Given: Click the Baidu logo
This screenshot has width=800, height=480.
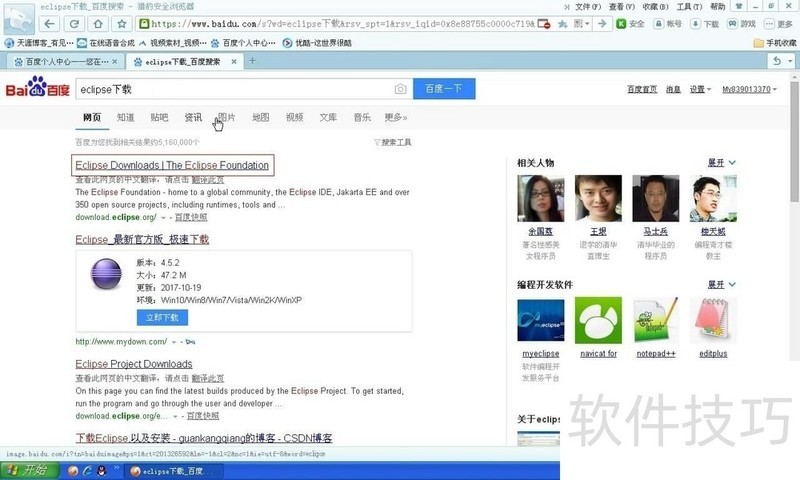Looking at the screenshot, I should click(x=37, y=87).
